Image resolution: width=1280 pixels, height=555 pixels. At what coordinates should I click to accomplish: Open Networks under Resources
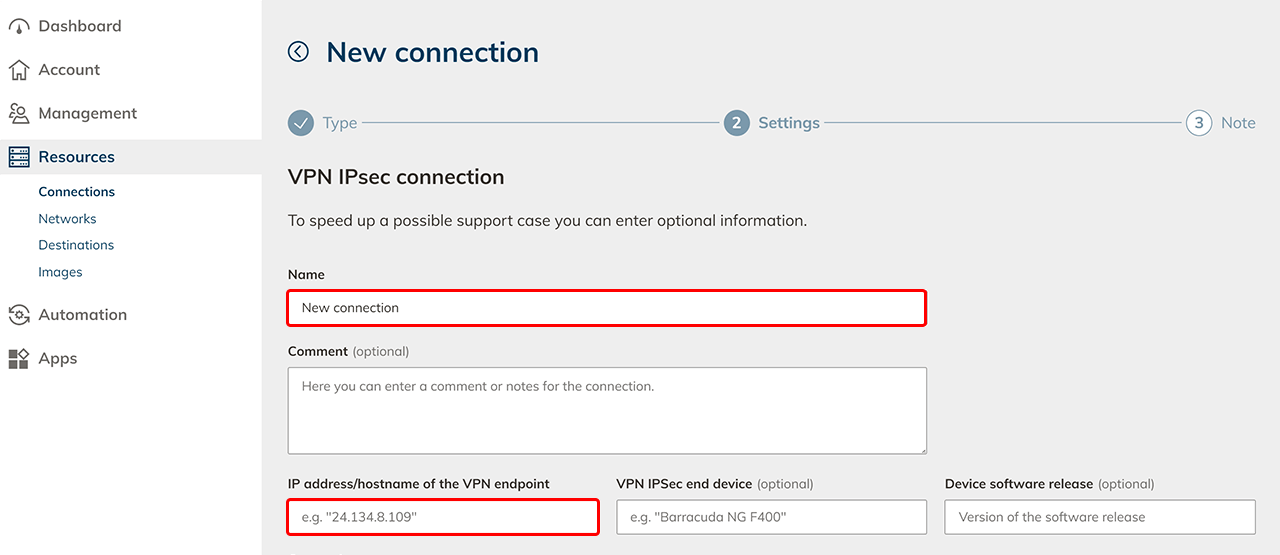[x=67, y=219]
